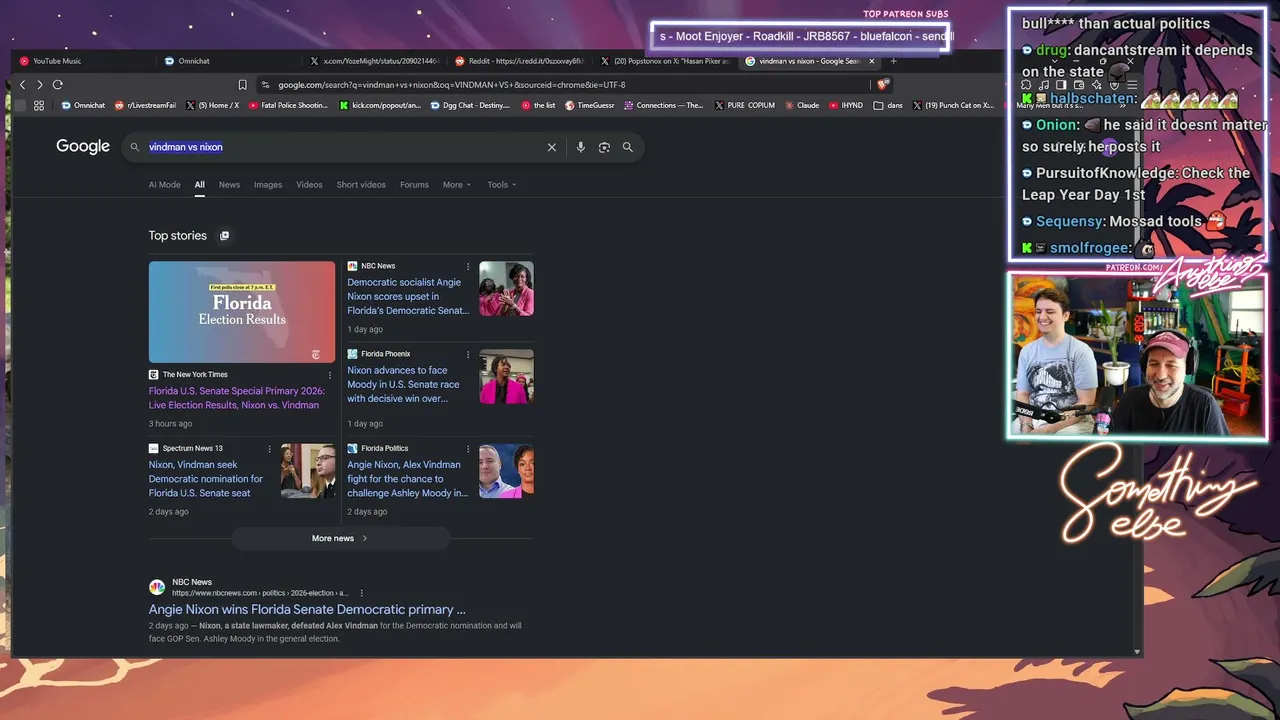Viewport: 1280px width, 720px height.
Task: Open the IHYND bookmark
Action: point(846,105)
